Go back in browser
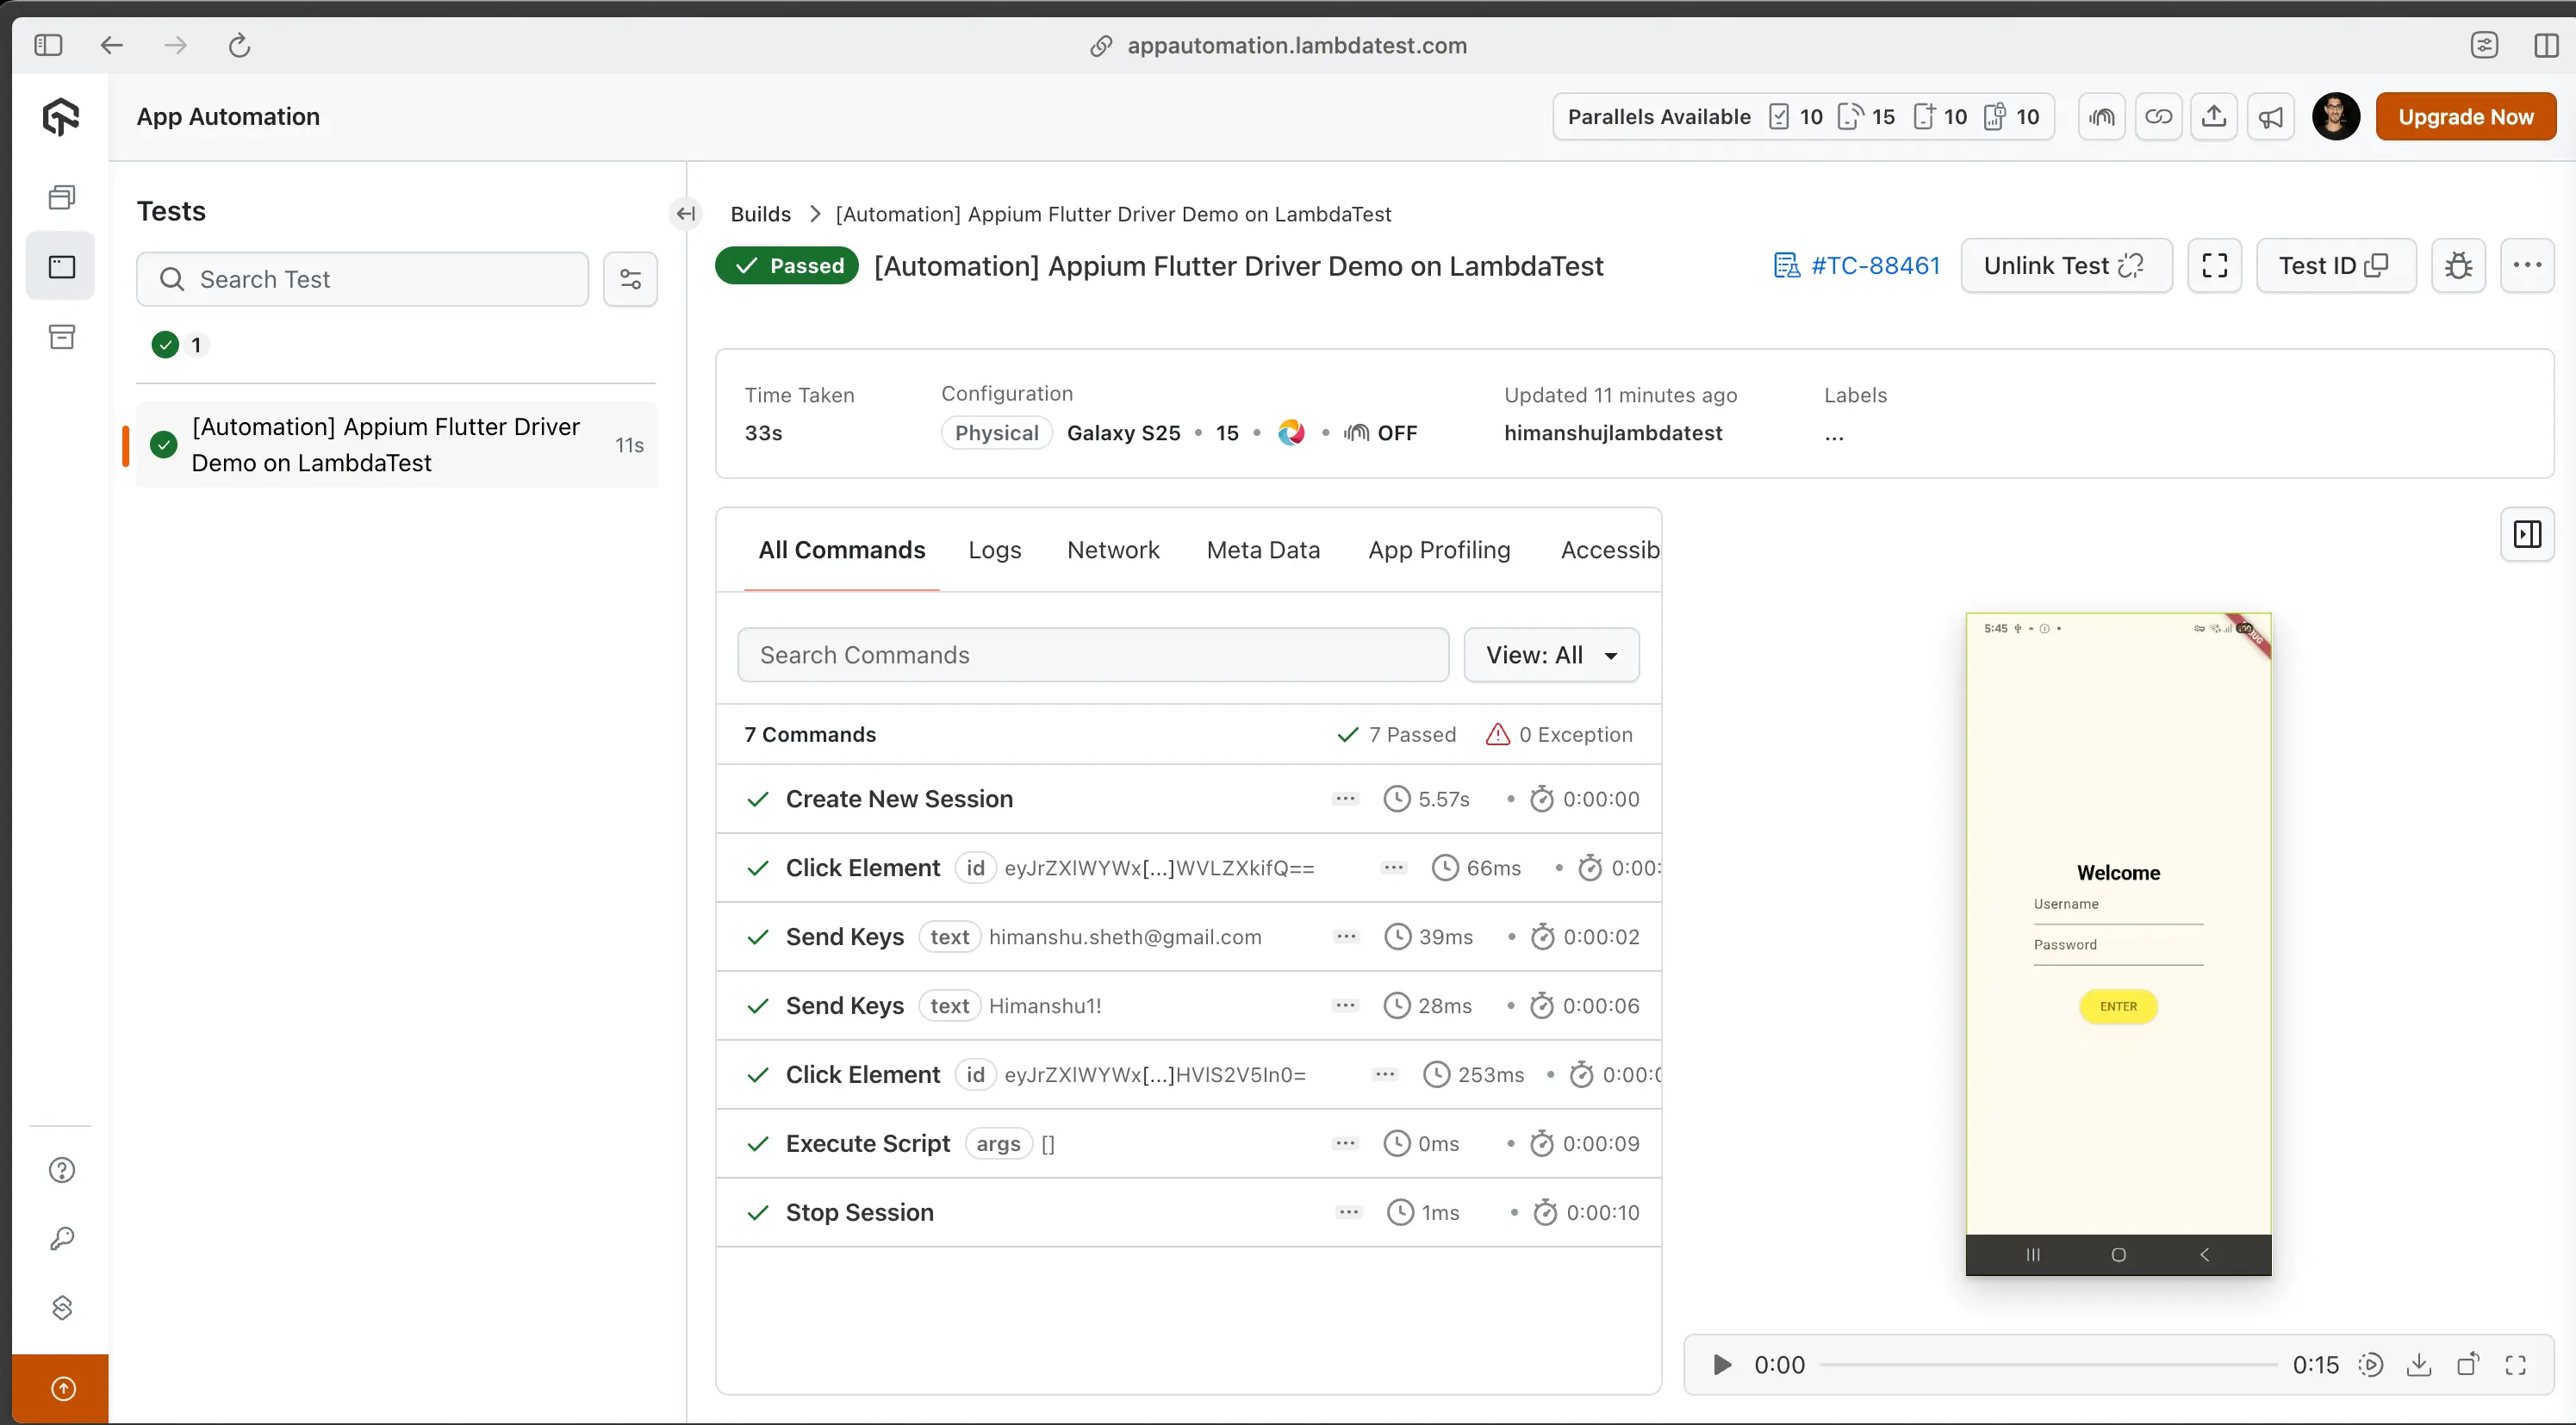This screenshot has width=2576, height=1425. [112, 45]
